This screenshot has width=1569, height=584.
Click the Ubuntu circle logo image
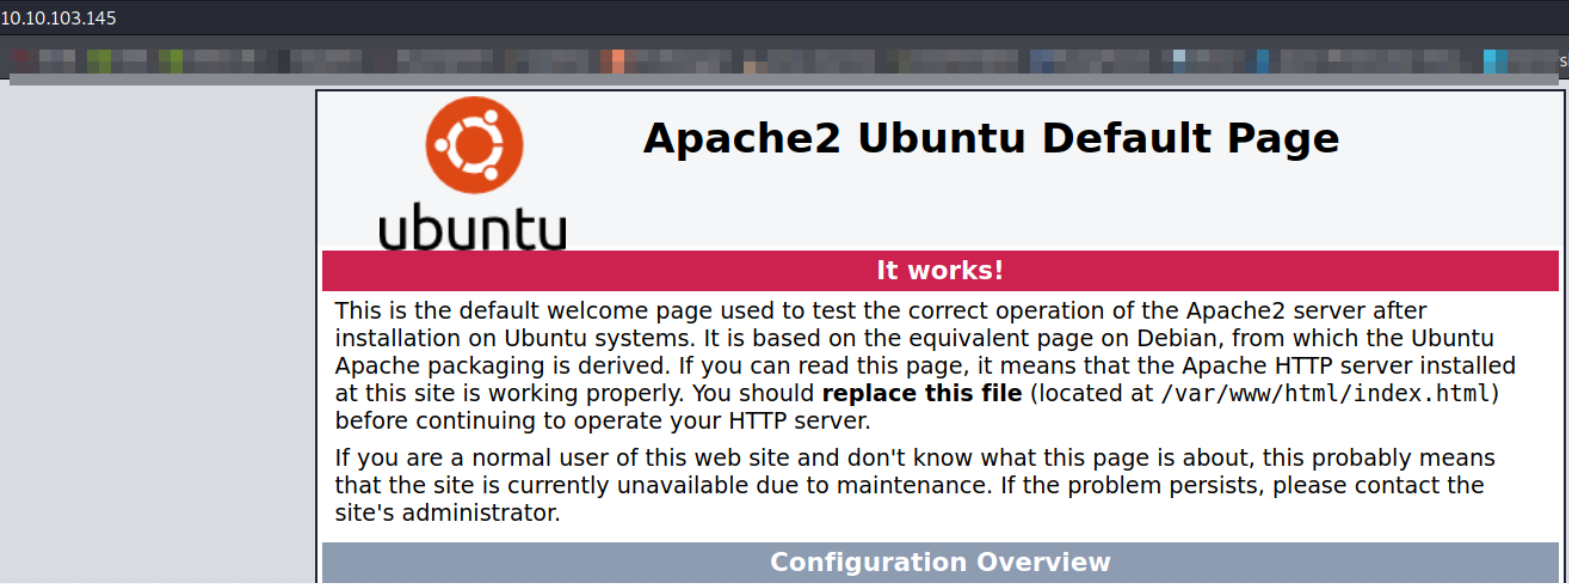pyautogui.click(x=474, y=145)
